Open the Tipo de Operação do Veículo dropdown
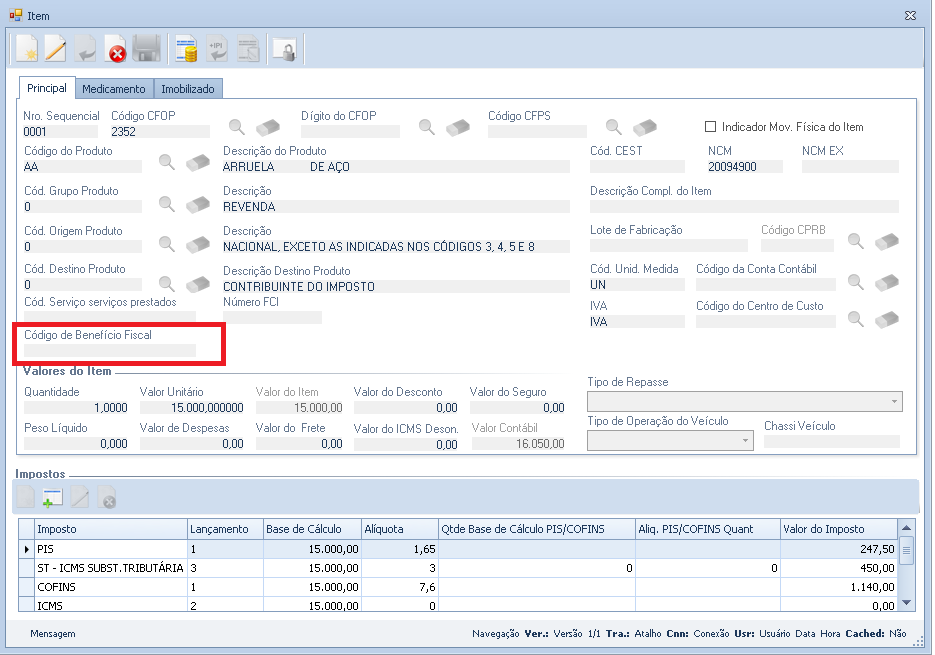The height and width of the screenshot is (655, 935). coord(743,441)
